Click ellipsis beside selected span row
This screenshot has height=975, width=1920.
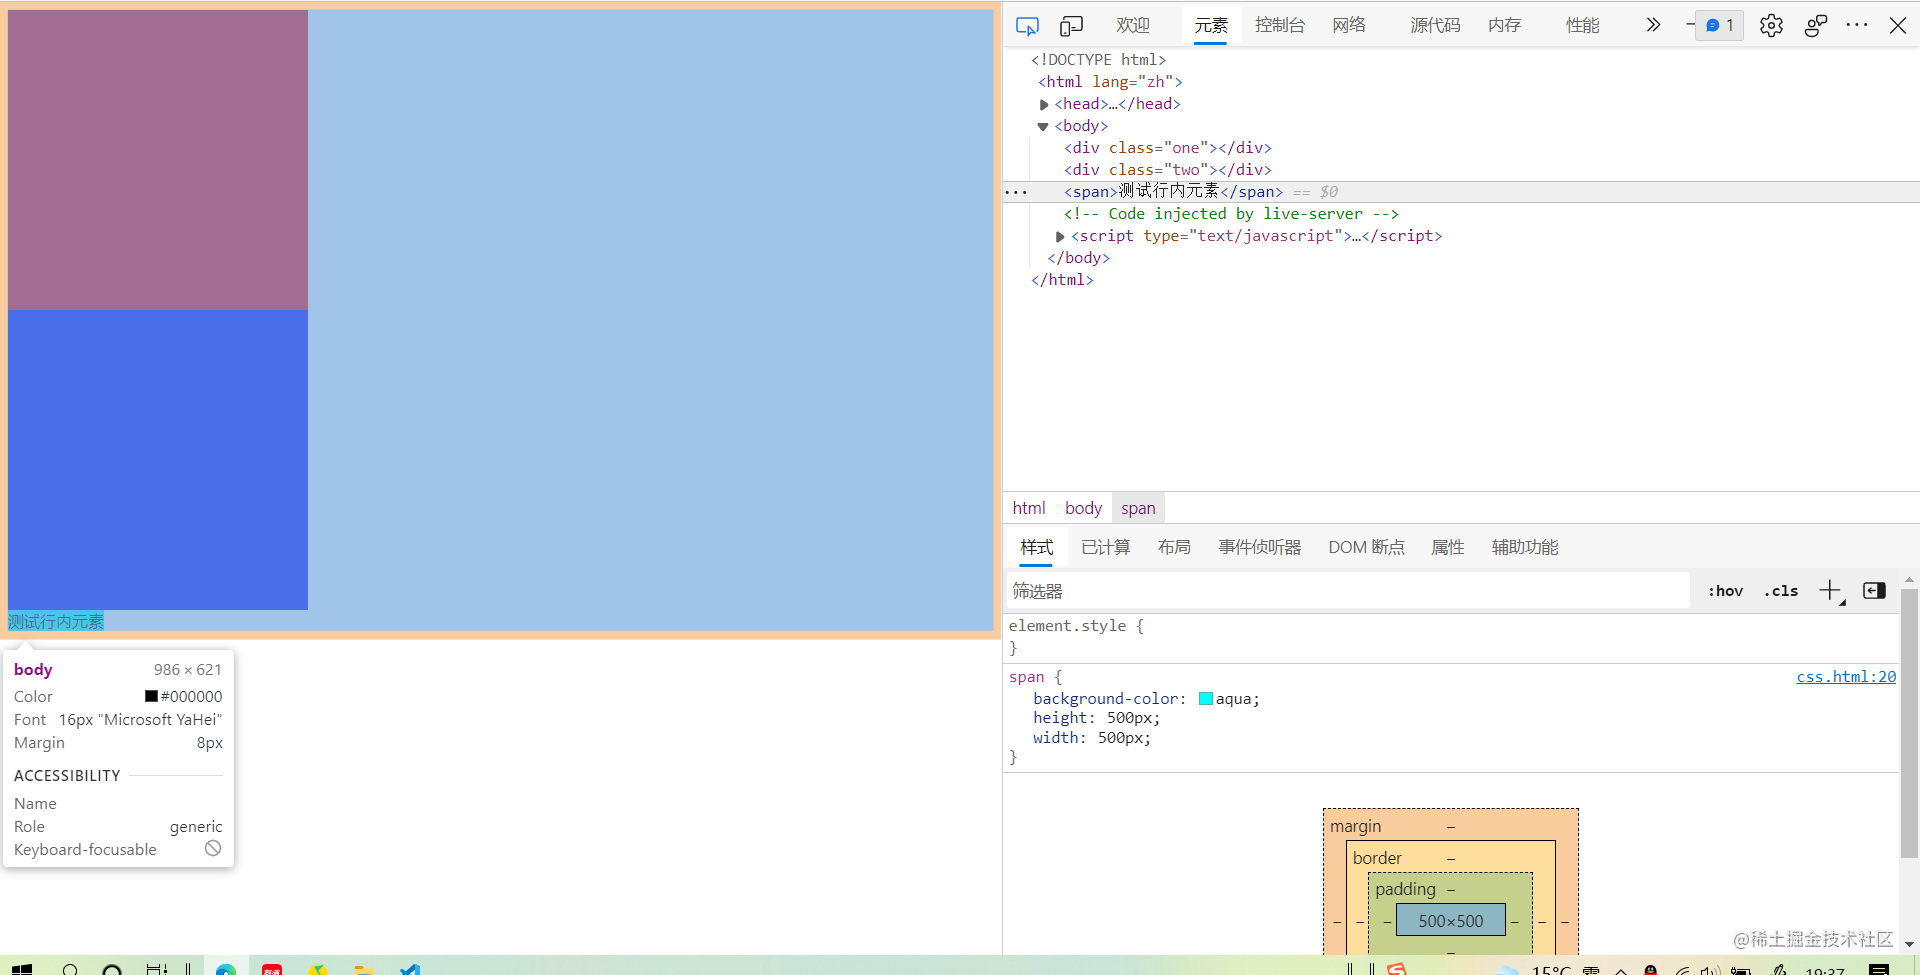(x=1015, y=192)
